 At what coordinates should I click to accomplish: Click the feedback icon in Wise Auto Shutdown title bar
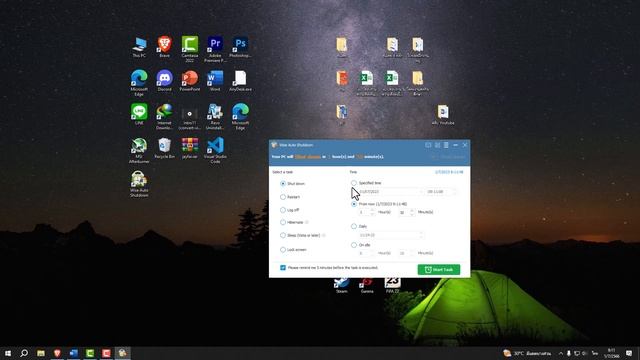(x=428, y=145)
